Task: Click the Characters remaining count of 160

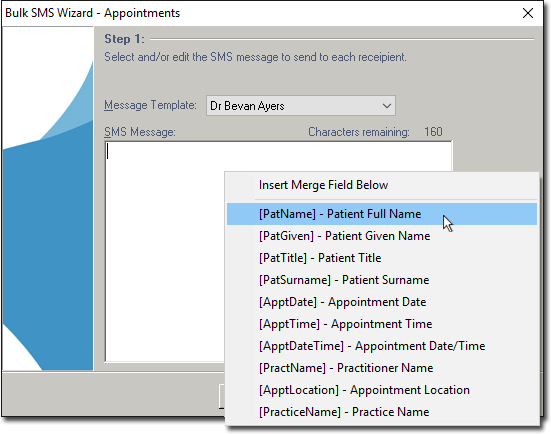Action: [433, 132]
